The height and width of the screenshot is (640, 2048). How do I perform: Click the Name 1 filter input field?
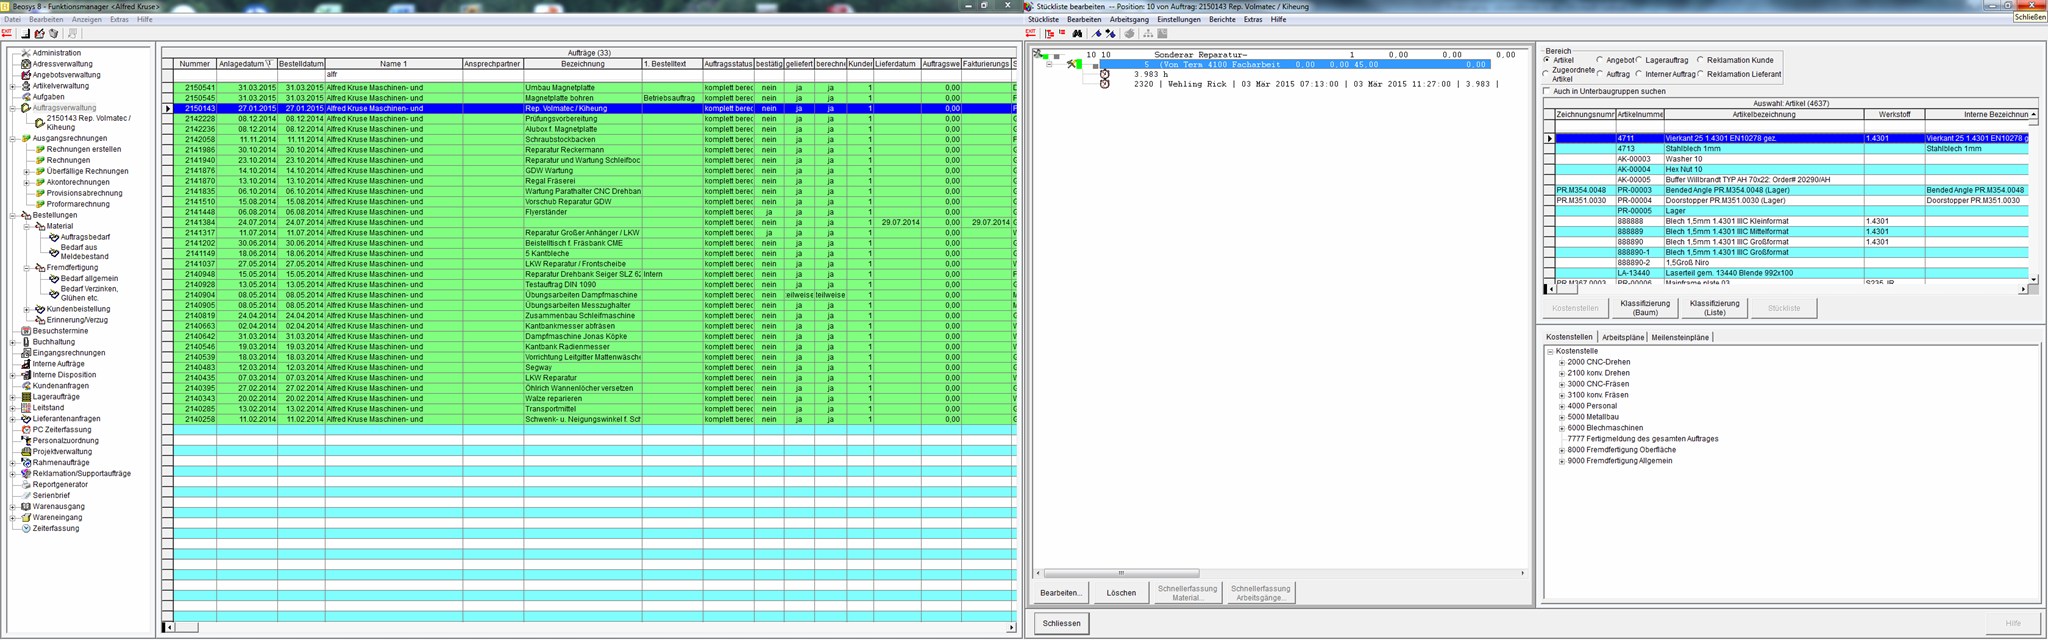click(393, 75)
